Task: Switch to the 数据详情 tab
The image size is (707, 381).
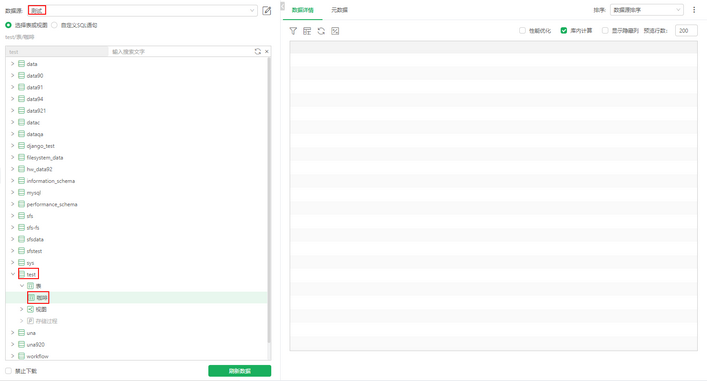Action: 303,10
